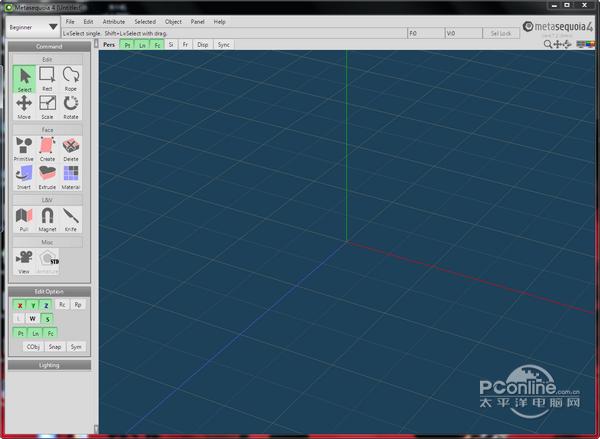Viewport: 600px width, 439px height.
Task: Open the Beginner mode dropdown
Action: coord(33,27)
